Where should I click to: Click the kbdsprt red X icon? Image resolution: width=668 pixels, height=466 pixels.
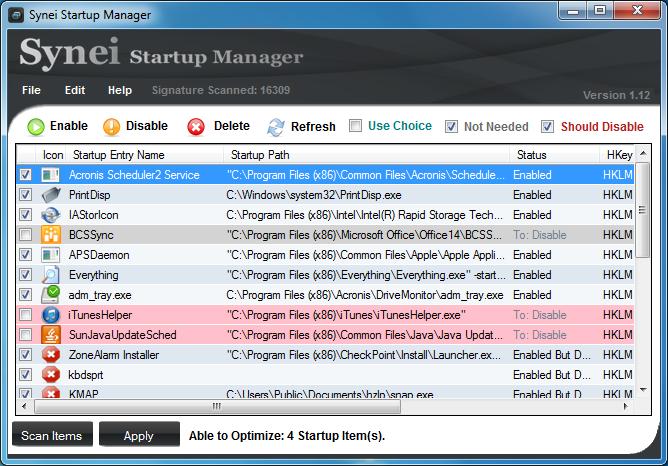51,375
